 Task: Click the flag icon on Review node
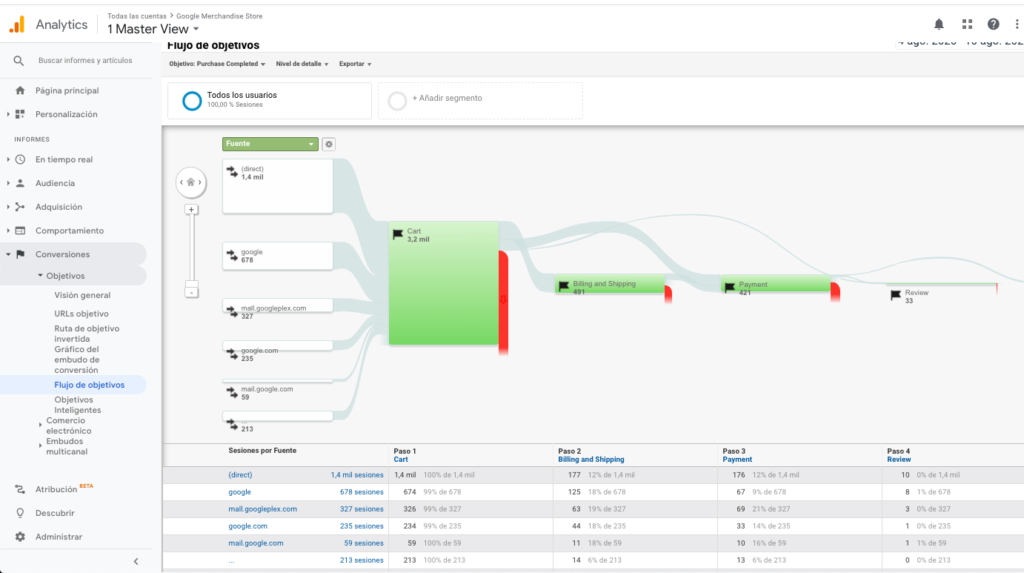(x=895, y=295)
